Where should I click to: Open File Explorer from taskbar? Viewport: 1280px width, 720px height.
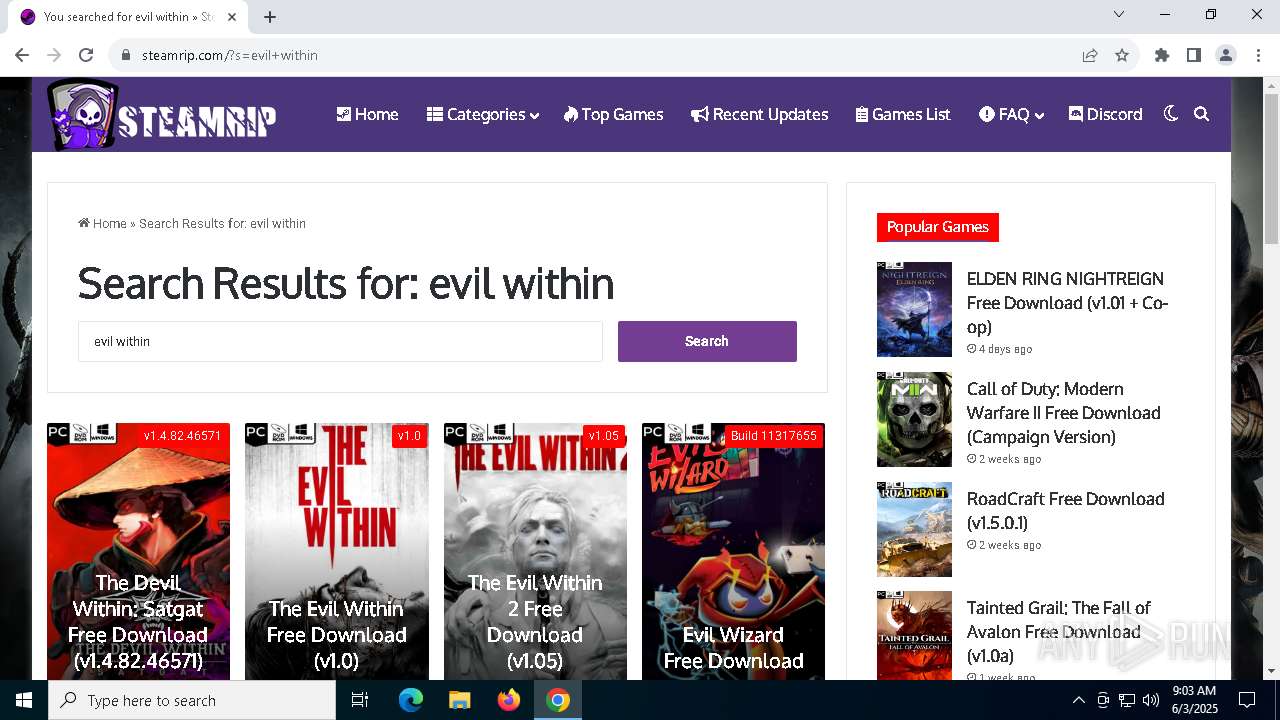point(459,700)
